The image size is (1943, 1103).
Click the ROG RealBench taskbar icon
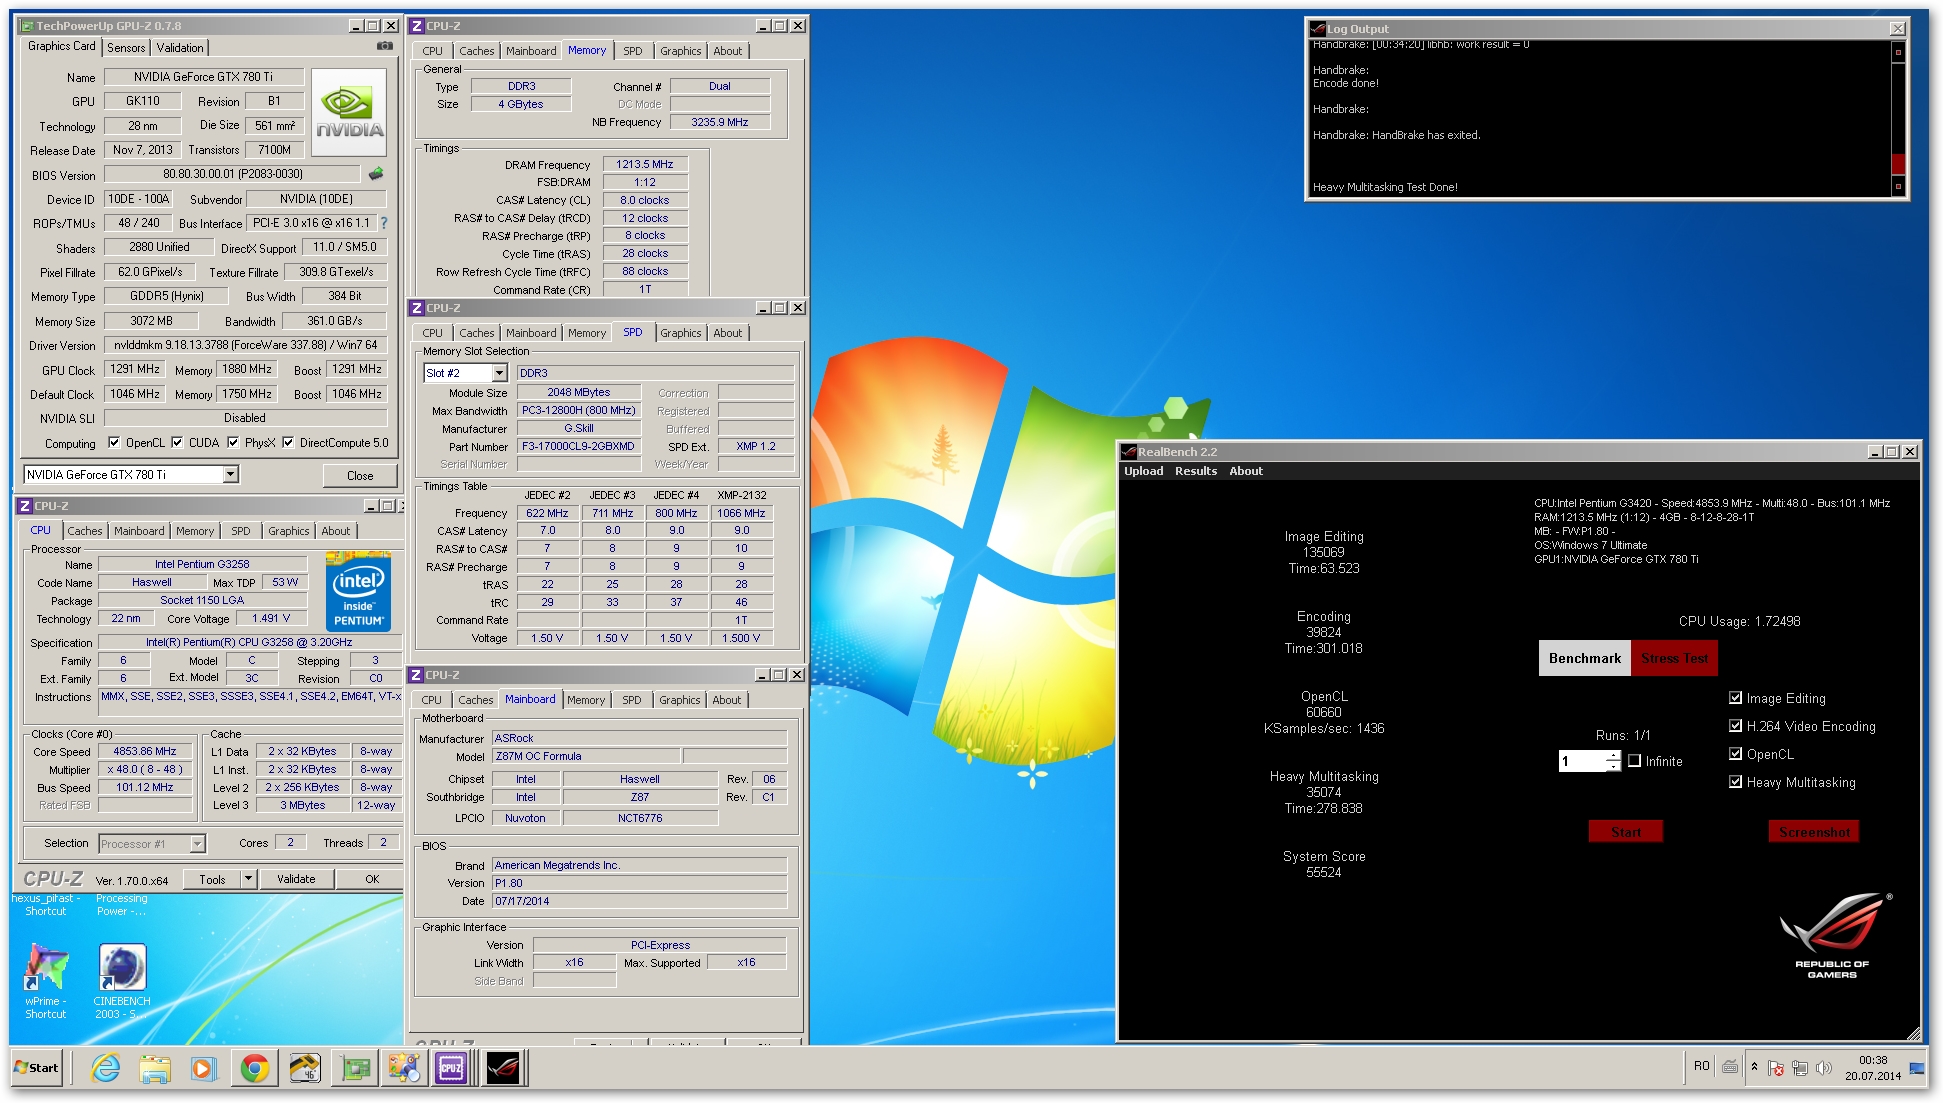tap(503, 1068)
